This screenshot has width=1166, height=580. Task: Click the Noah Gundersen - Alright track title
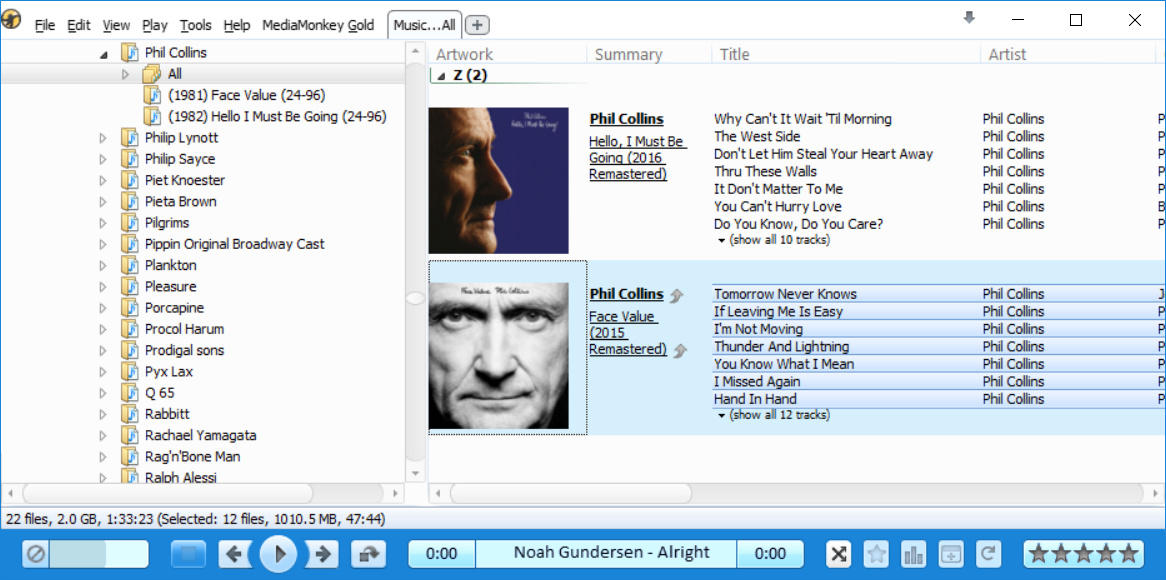(x=611, y=552)
